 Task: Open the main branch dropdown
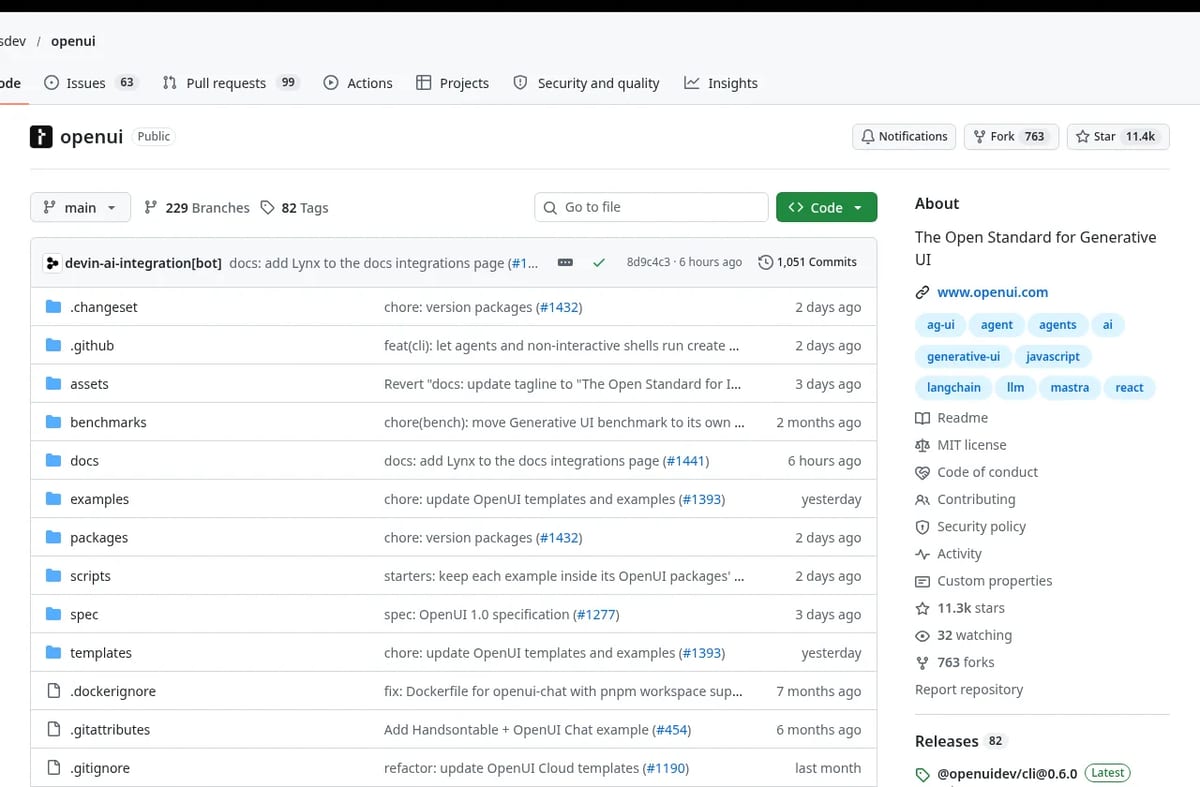coord(80,208)
